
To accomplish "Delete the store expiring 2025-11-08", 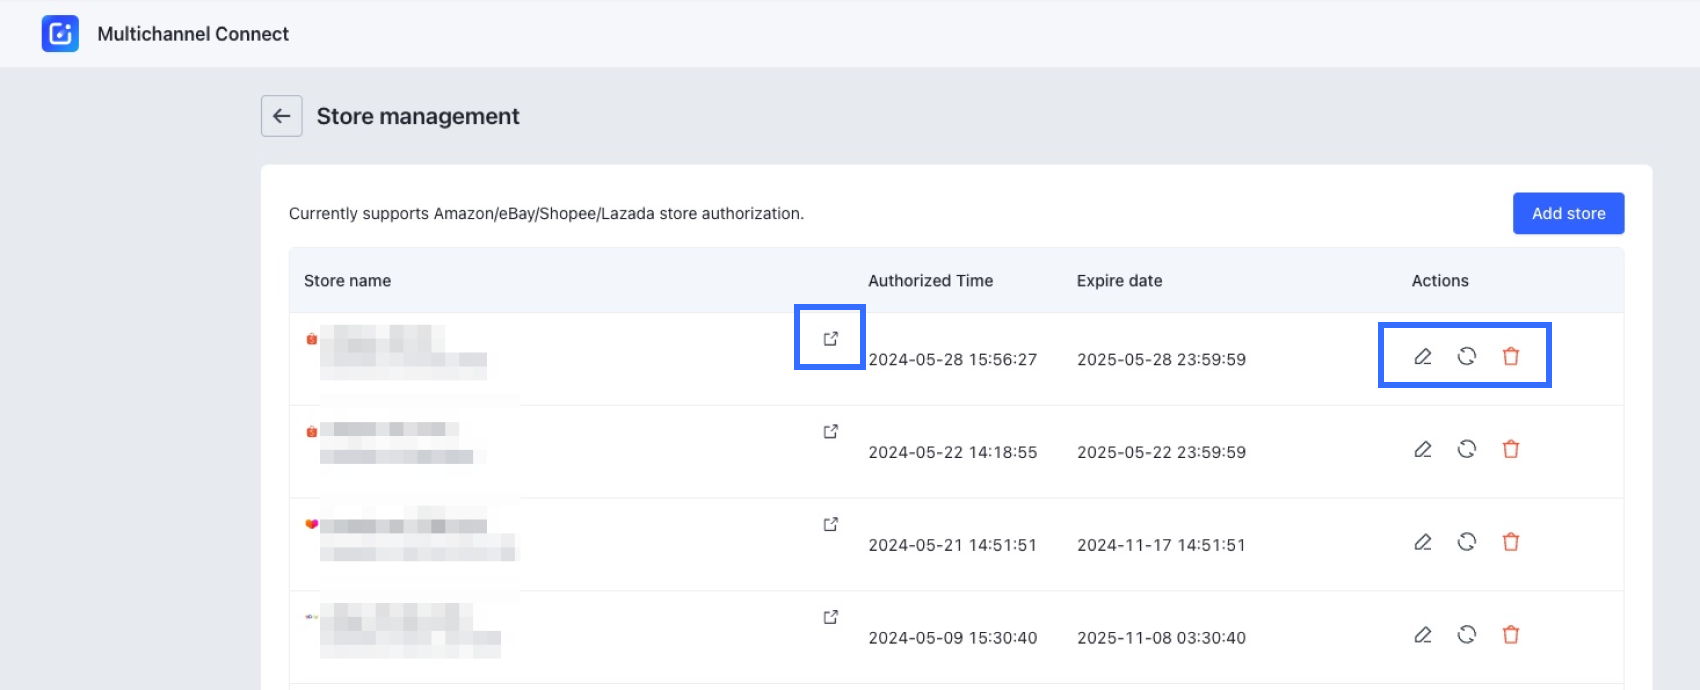I will coord(1511,636).
